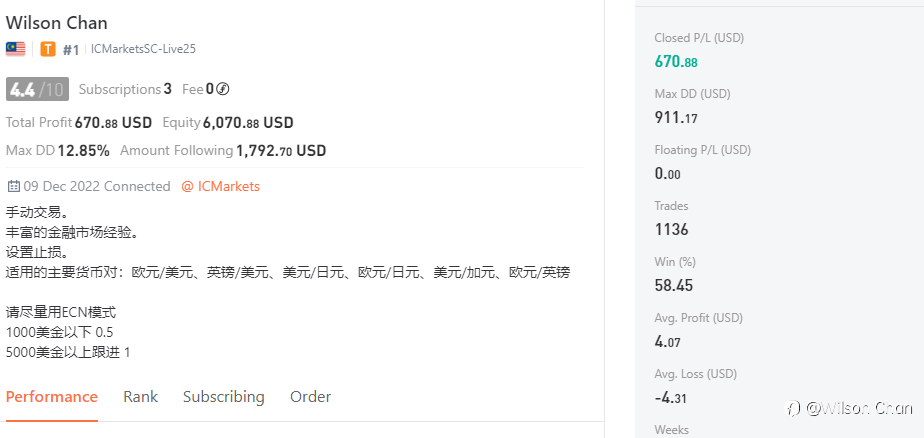The height and width of the screenshot is (438, 924).
Task: Open the Order tab
Action: 311,397
